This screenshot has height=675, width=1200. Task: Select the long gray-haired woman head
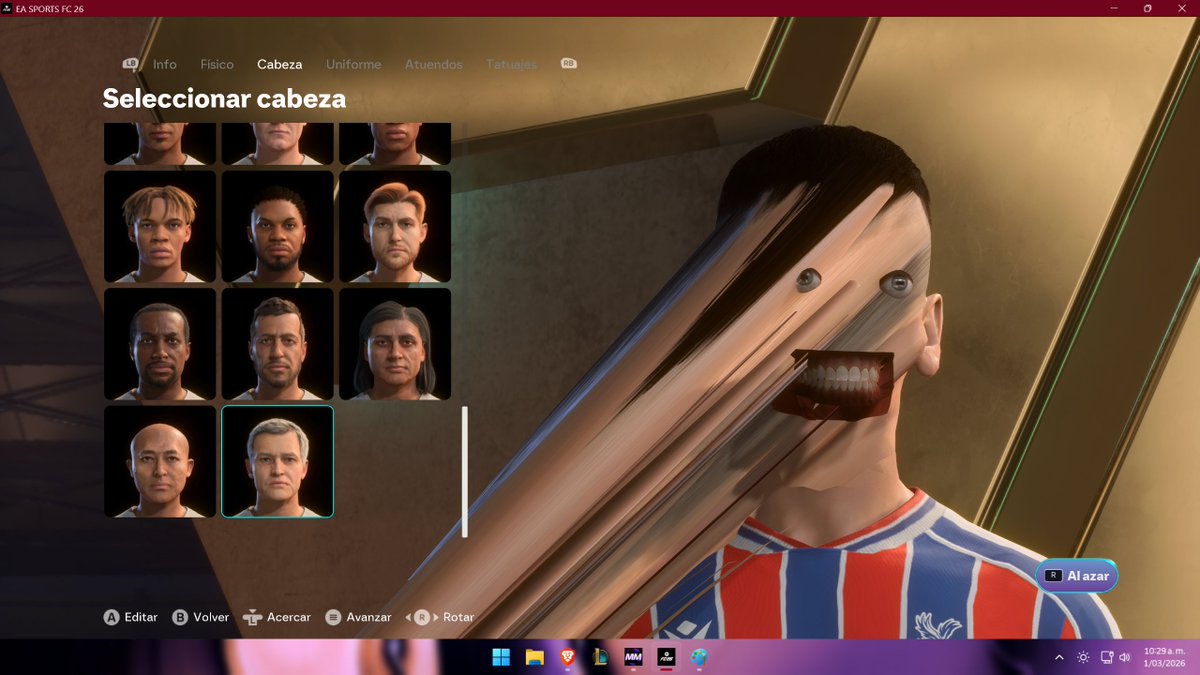(x=395, y=344)
